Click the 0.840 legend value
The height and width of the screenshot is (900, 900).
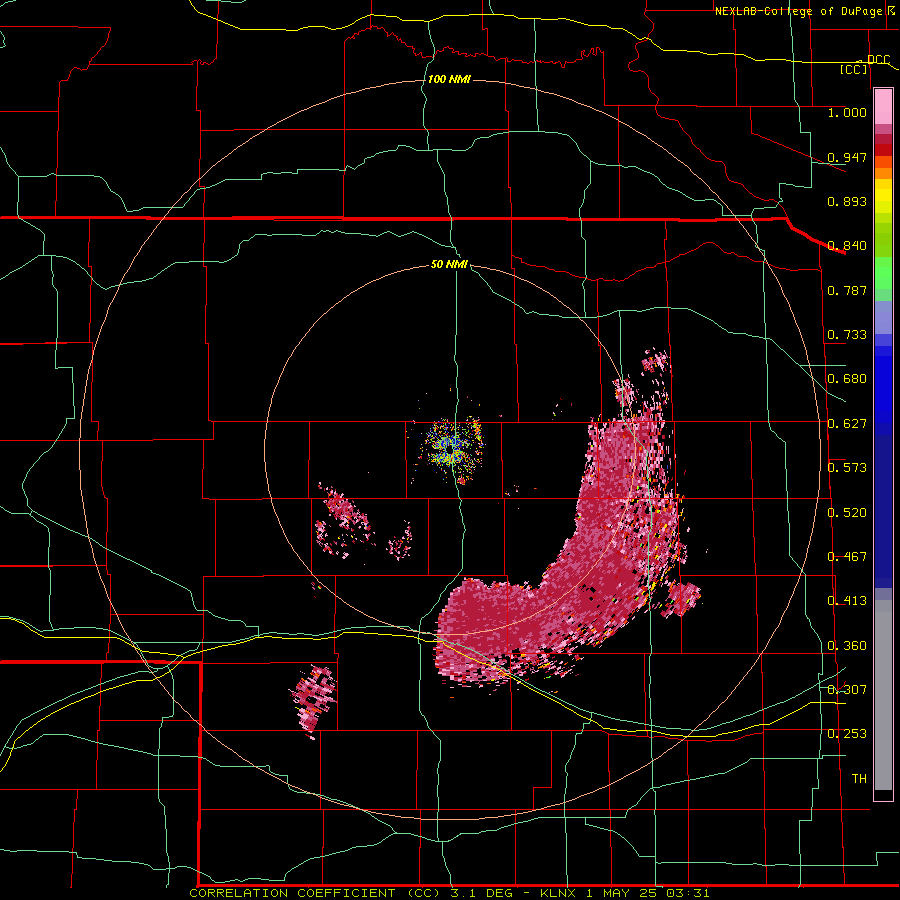pyautogui.click(x=847, y=246)
